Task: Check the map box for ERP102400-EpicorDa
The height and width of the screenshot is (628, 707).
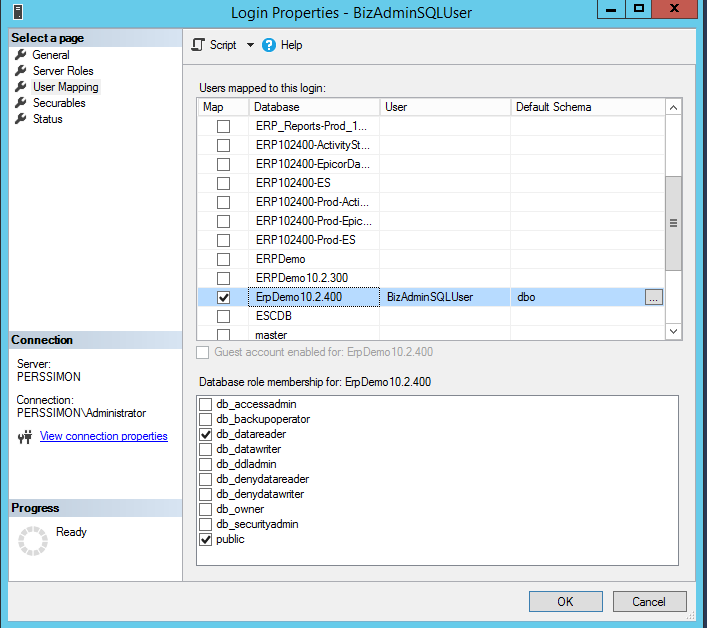Action: [x=223, y=164]
